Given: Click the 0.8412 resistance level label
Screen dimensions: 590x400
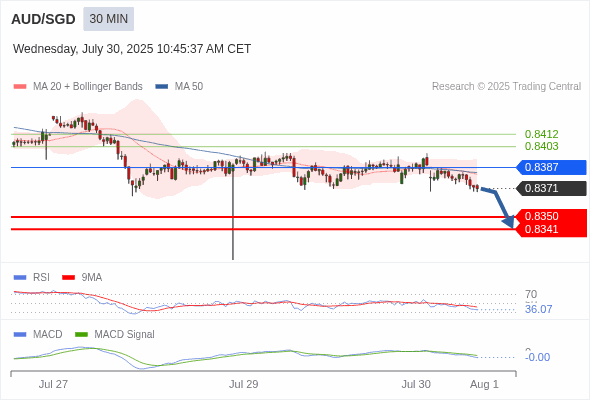Looking at the screenshot, I should click(x=541, y=134).
